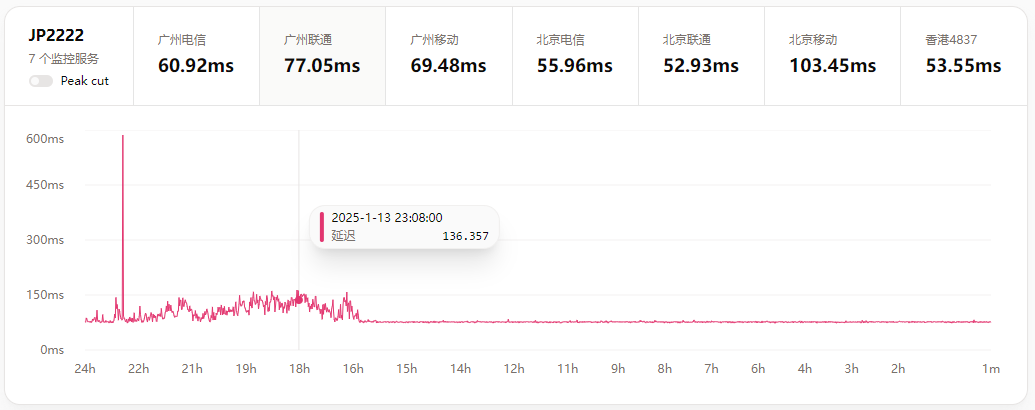
Task: Show the 北京联通 latency chart
Action: [x=700, y=54]
